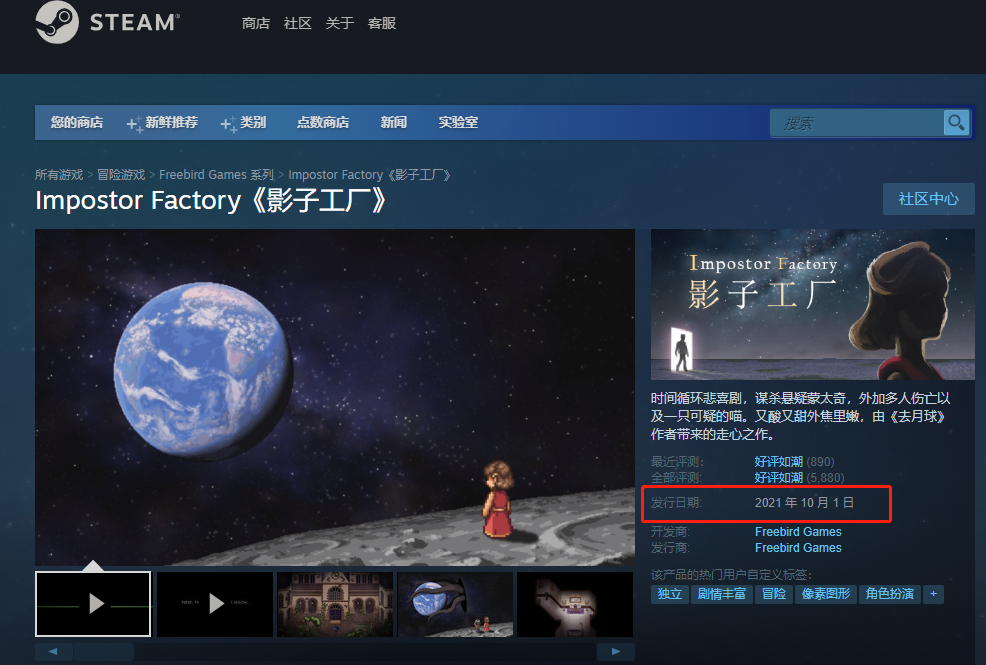The image size is (986, 665).
Task: Select the Earth and moon screenshot thumbnail
Action: tap(455, 604)
